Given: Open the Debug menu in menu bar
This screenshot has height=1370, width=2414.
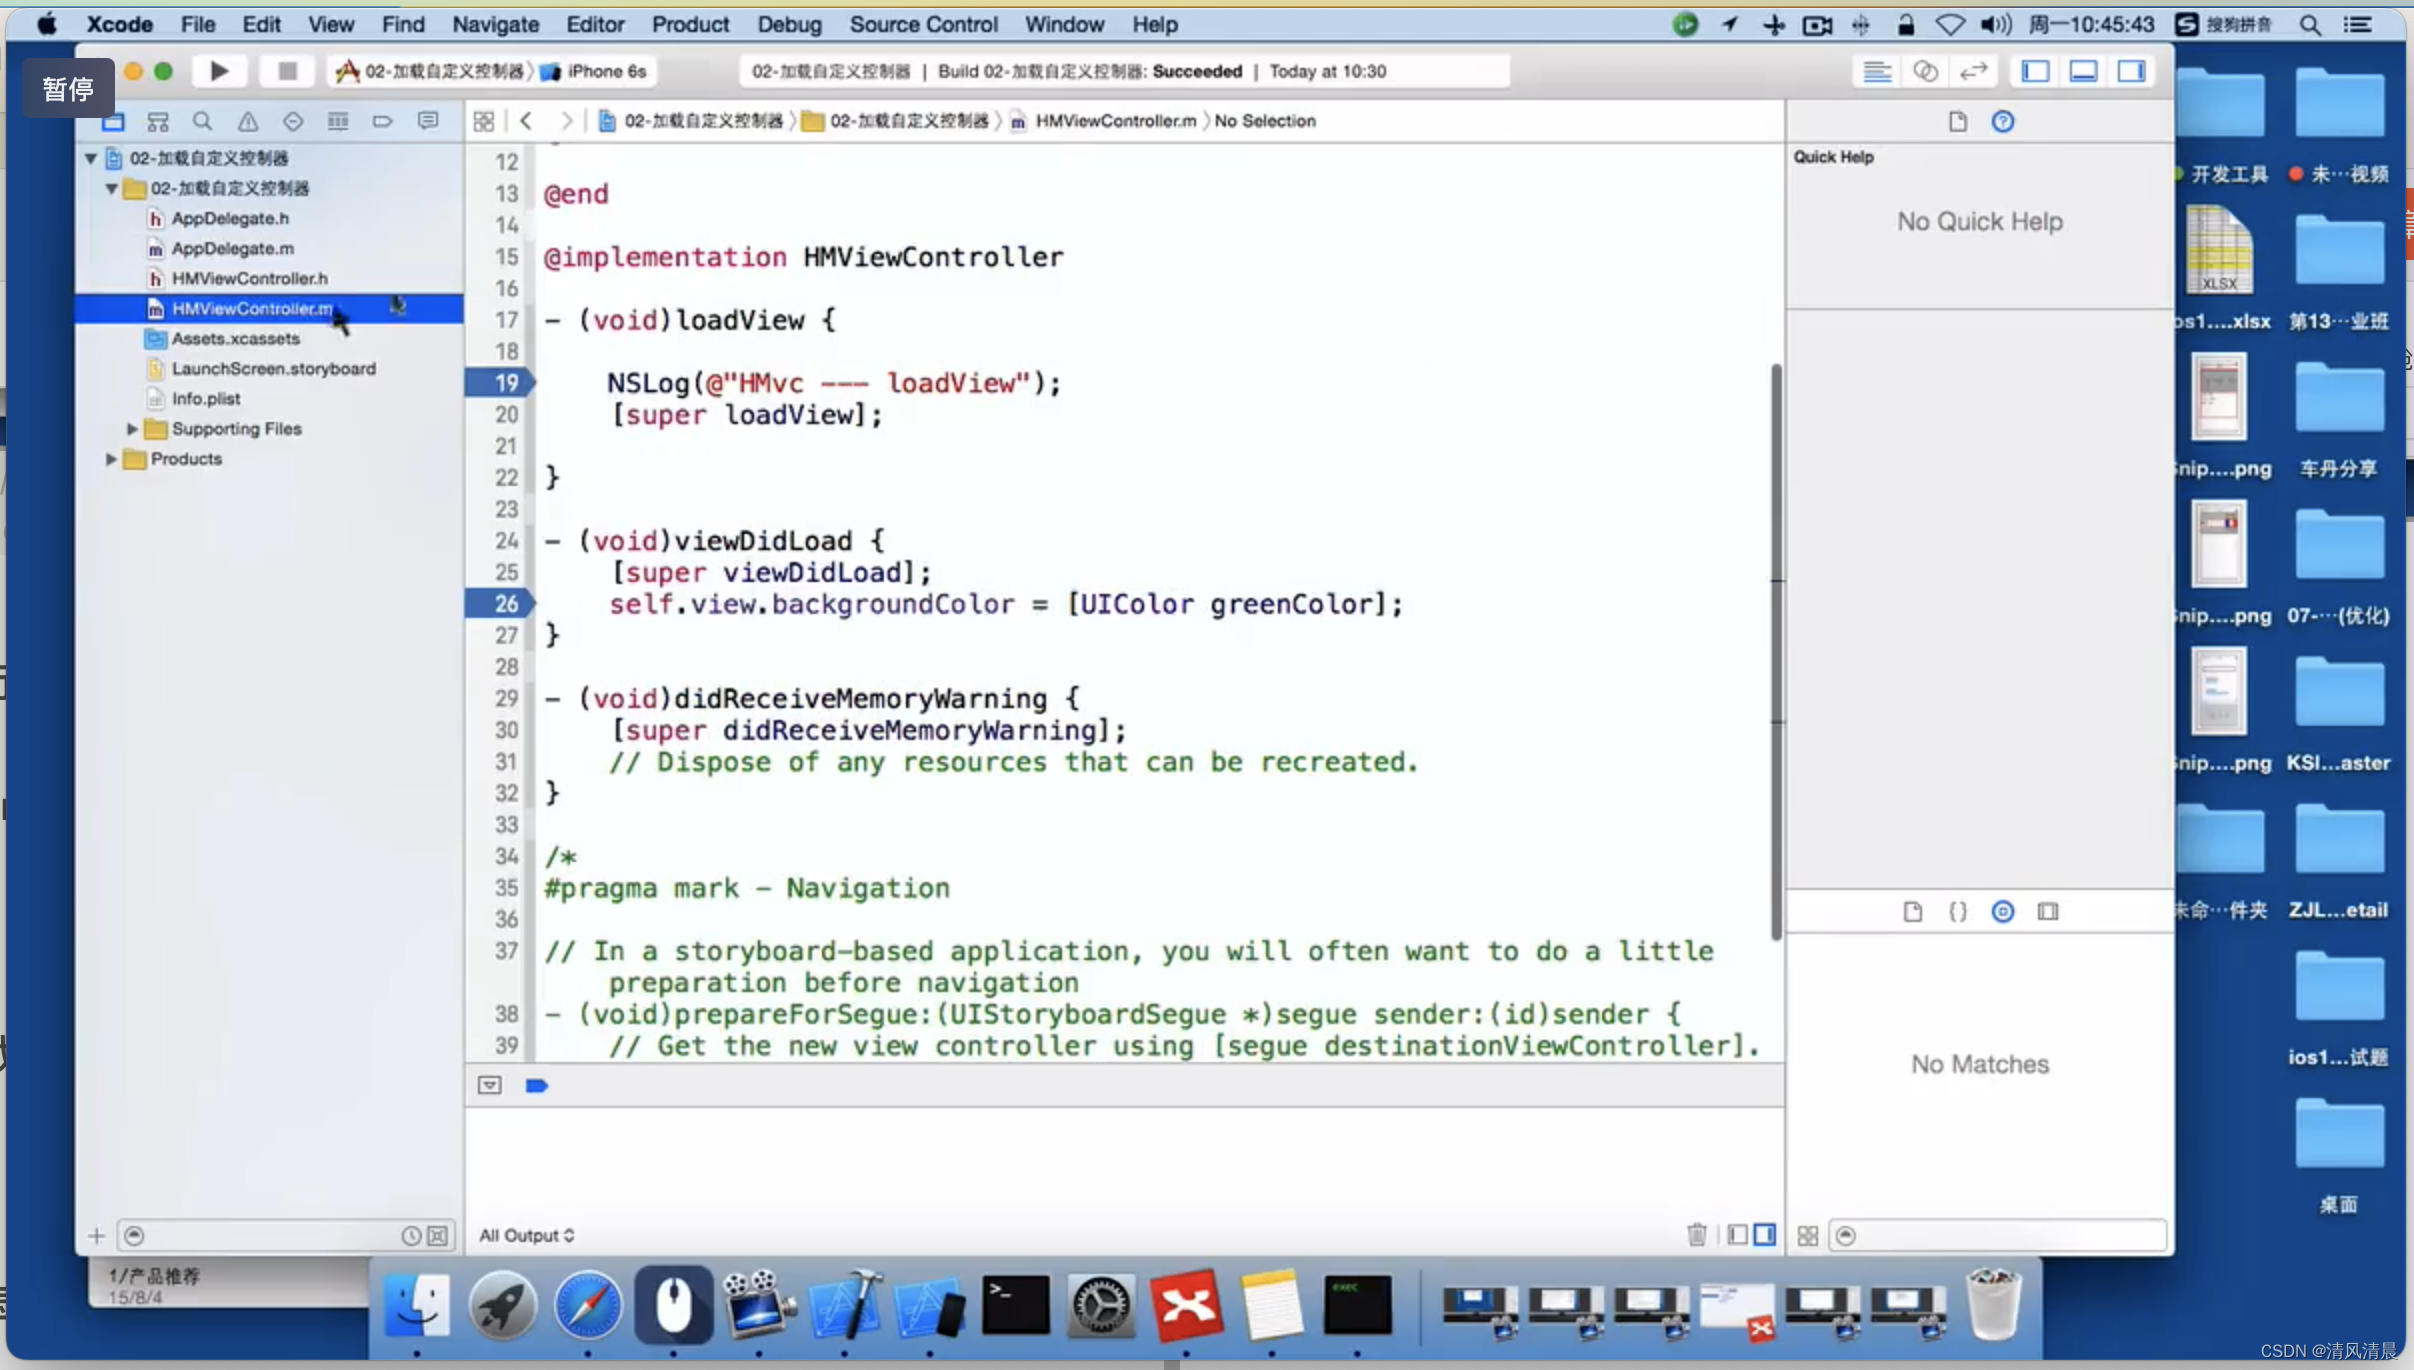Looking at the screenshot, I should pyautogui.click(x=788, y=23).
